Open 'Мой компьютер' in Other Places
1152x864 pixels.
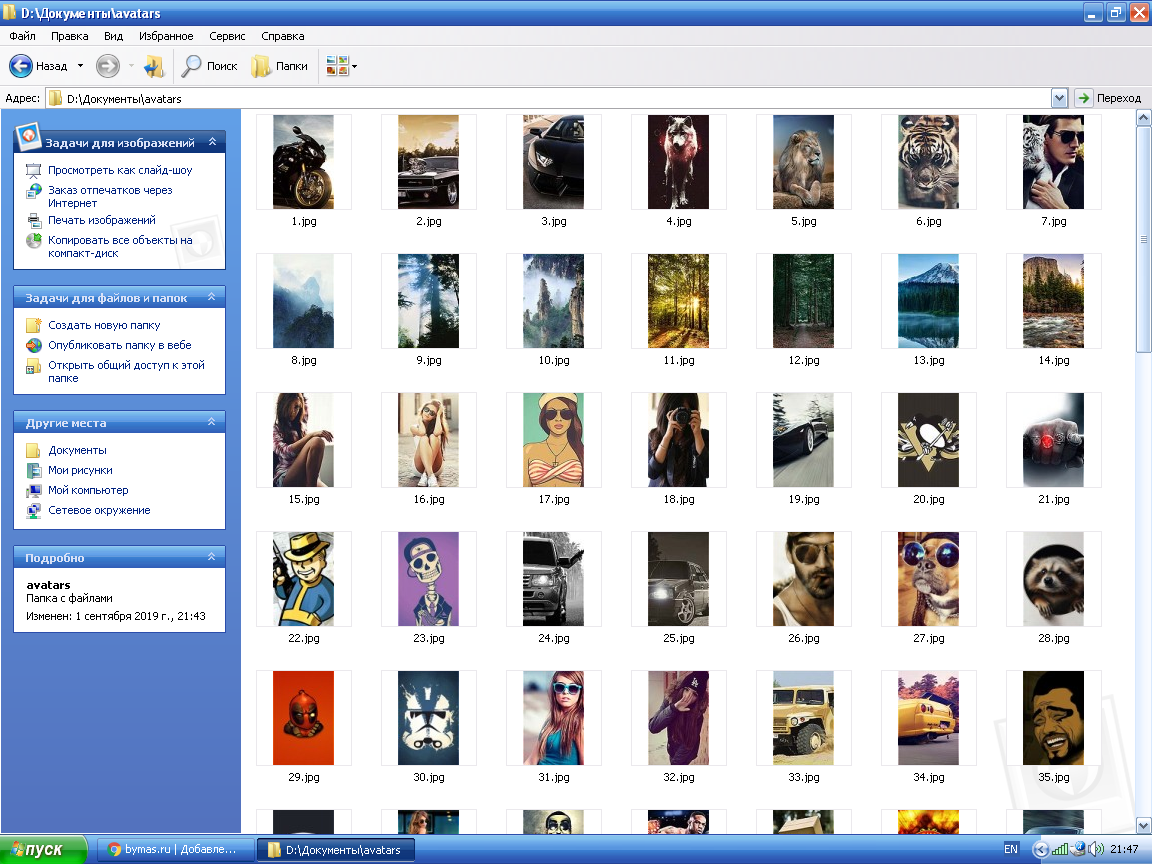click(88, 490)
